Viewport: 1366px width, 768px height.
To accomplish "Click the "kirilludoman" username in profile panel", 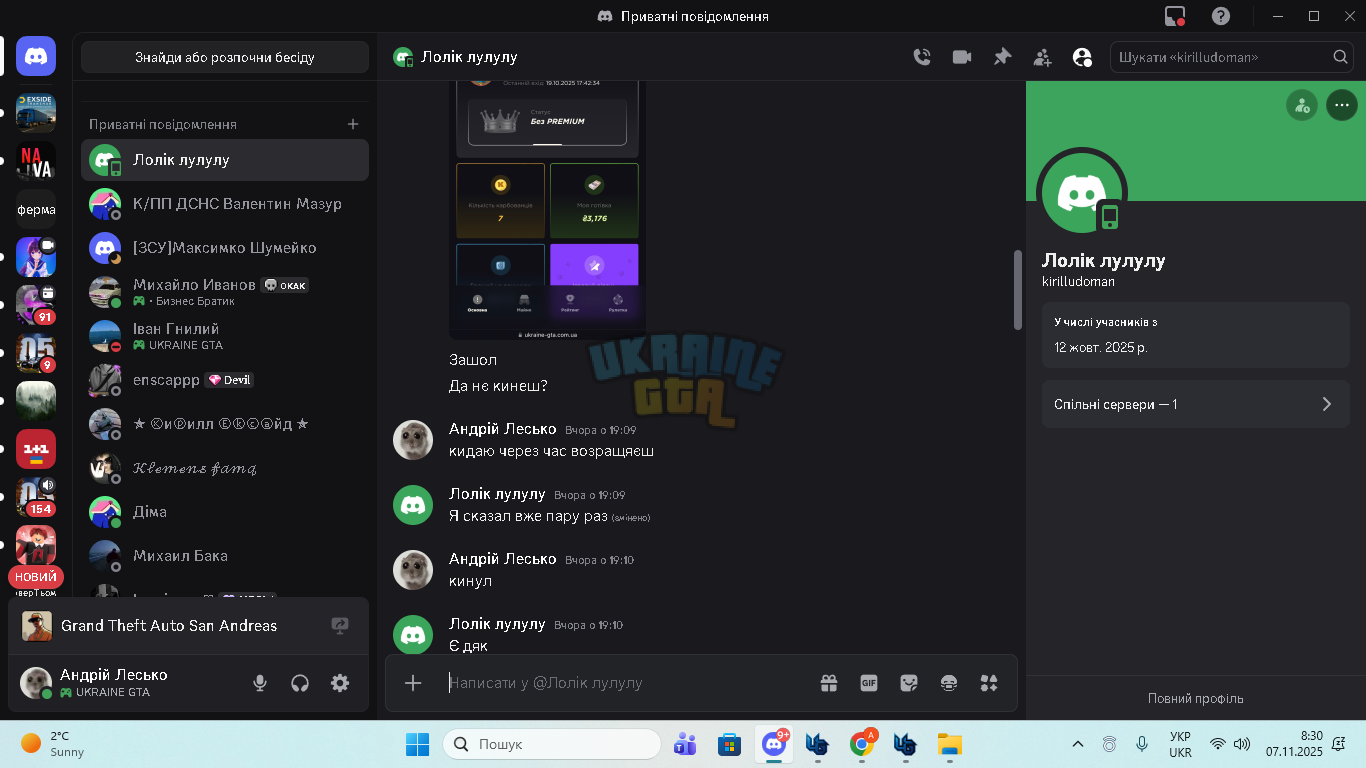I will pyautogui.click(x=1078, y=282).
